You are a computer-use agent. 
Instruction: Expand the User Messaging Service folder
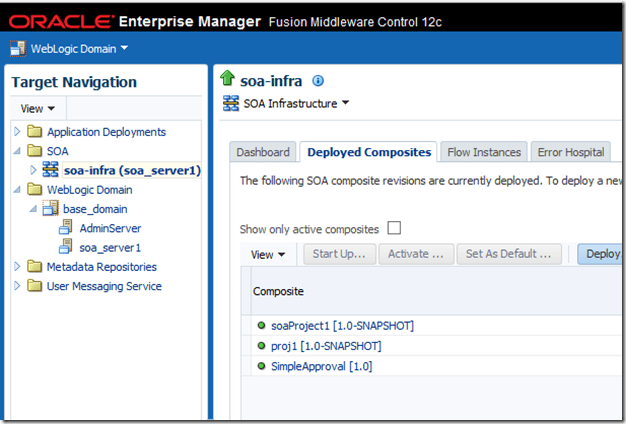click(17, 285)
